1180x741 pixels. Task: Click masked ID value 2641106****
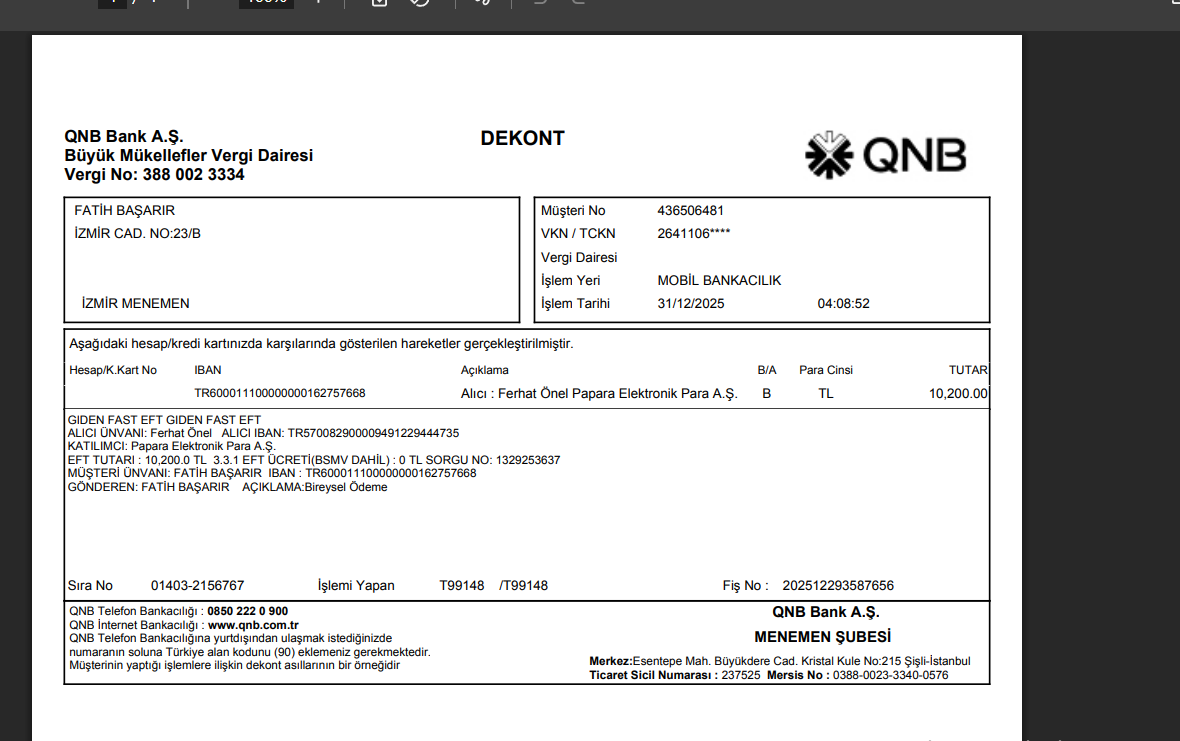point(693,234)
